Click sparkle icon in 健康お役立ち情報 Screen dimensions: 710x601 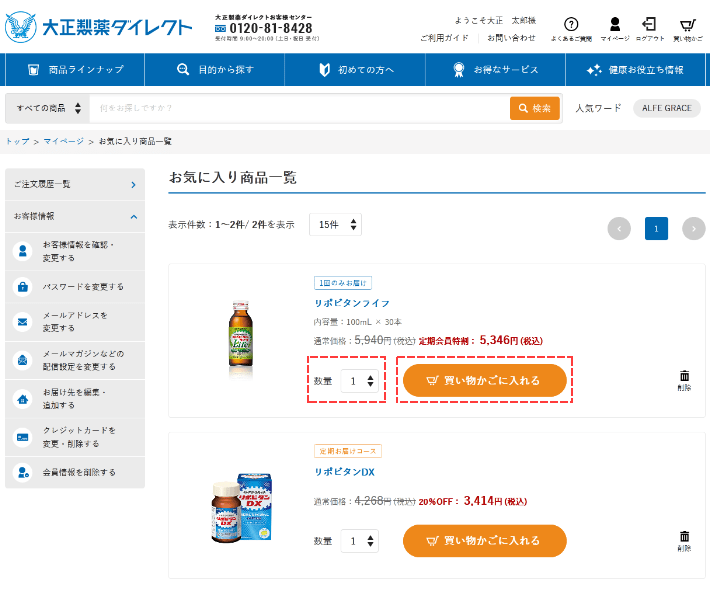point(594,70)
